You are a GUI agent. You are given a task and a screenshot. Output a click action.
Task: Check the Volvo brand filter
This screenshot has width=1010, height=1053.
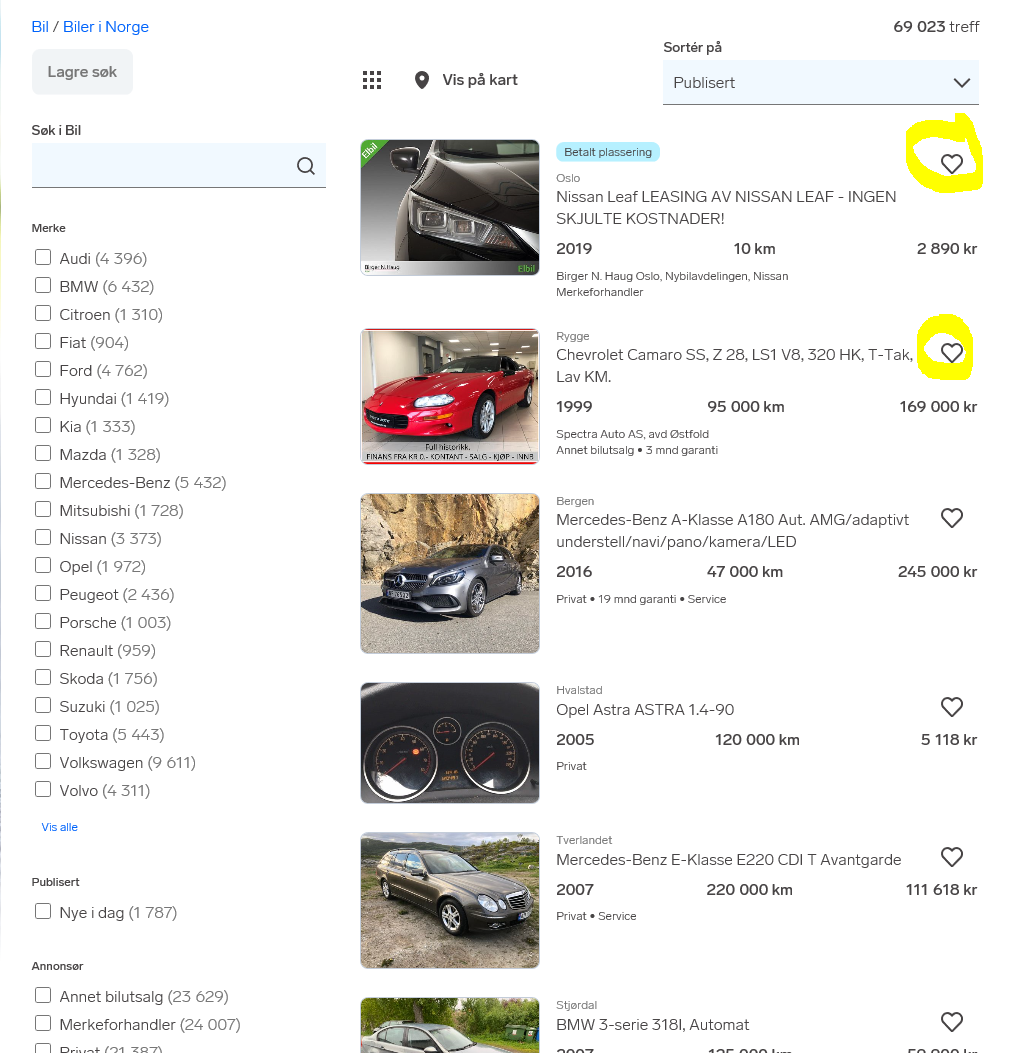click(43, 789)
